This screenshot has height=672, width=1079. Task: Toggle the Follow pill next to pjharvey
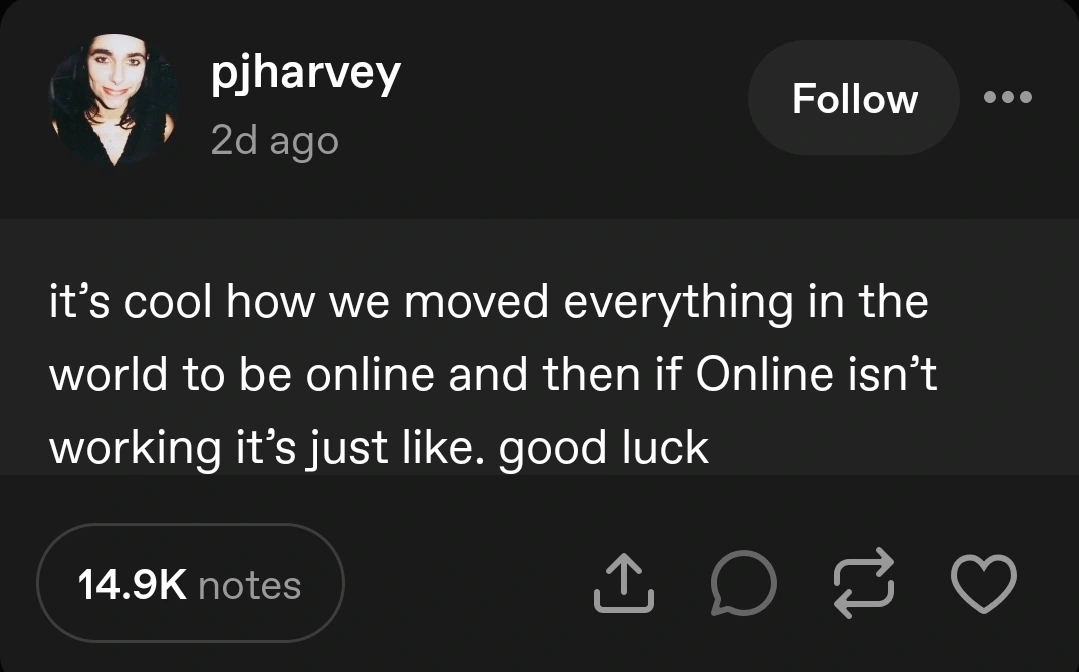tap(854, 98)
